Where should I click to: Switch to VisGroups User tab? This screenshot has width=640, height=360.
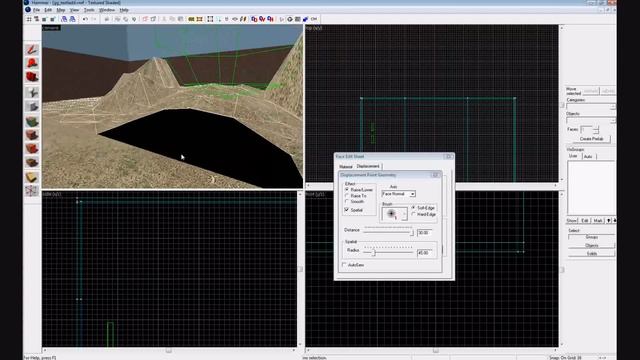(573, 156)
